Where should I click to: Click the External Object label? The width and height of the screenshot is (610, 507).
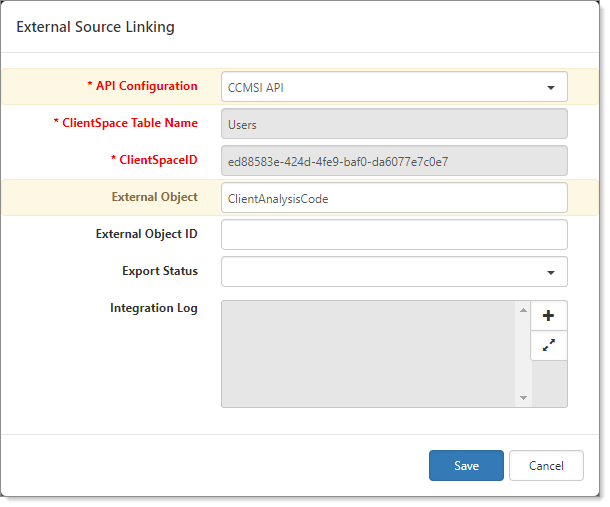point(155,197)
